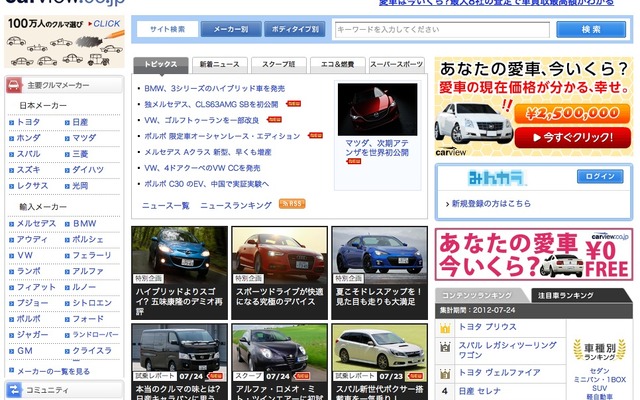Select the トピックス tab
The image size is (640, 400).
(x=161, y=64)
